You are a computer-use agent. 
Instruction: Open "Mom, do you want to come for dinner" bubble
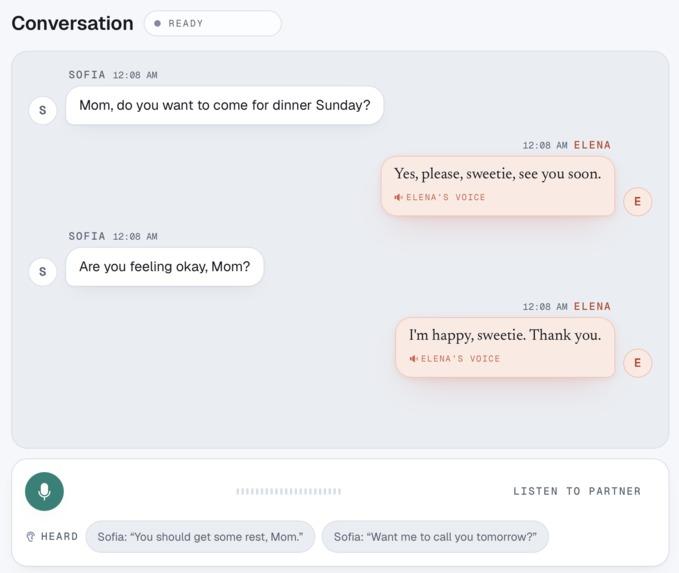click(224, 105)
